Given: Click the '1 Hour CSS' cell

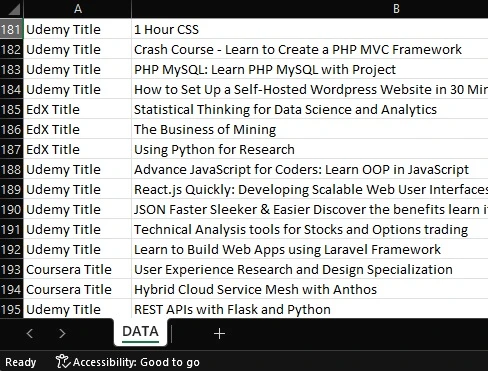Looking at the screenshot, I should pyautogui.click(x=310, y=29).
